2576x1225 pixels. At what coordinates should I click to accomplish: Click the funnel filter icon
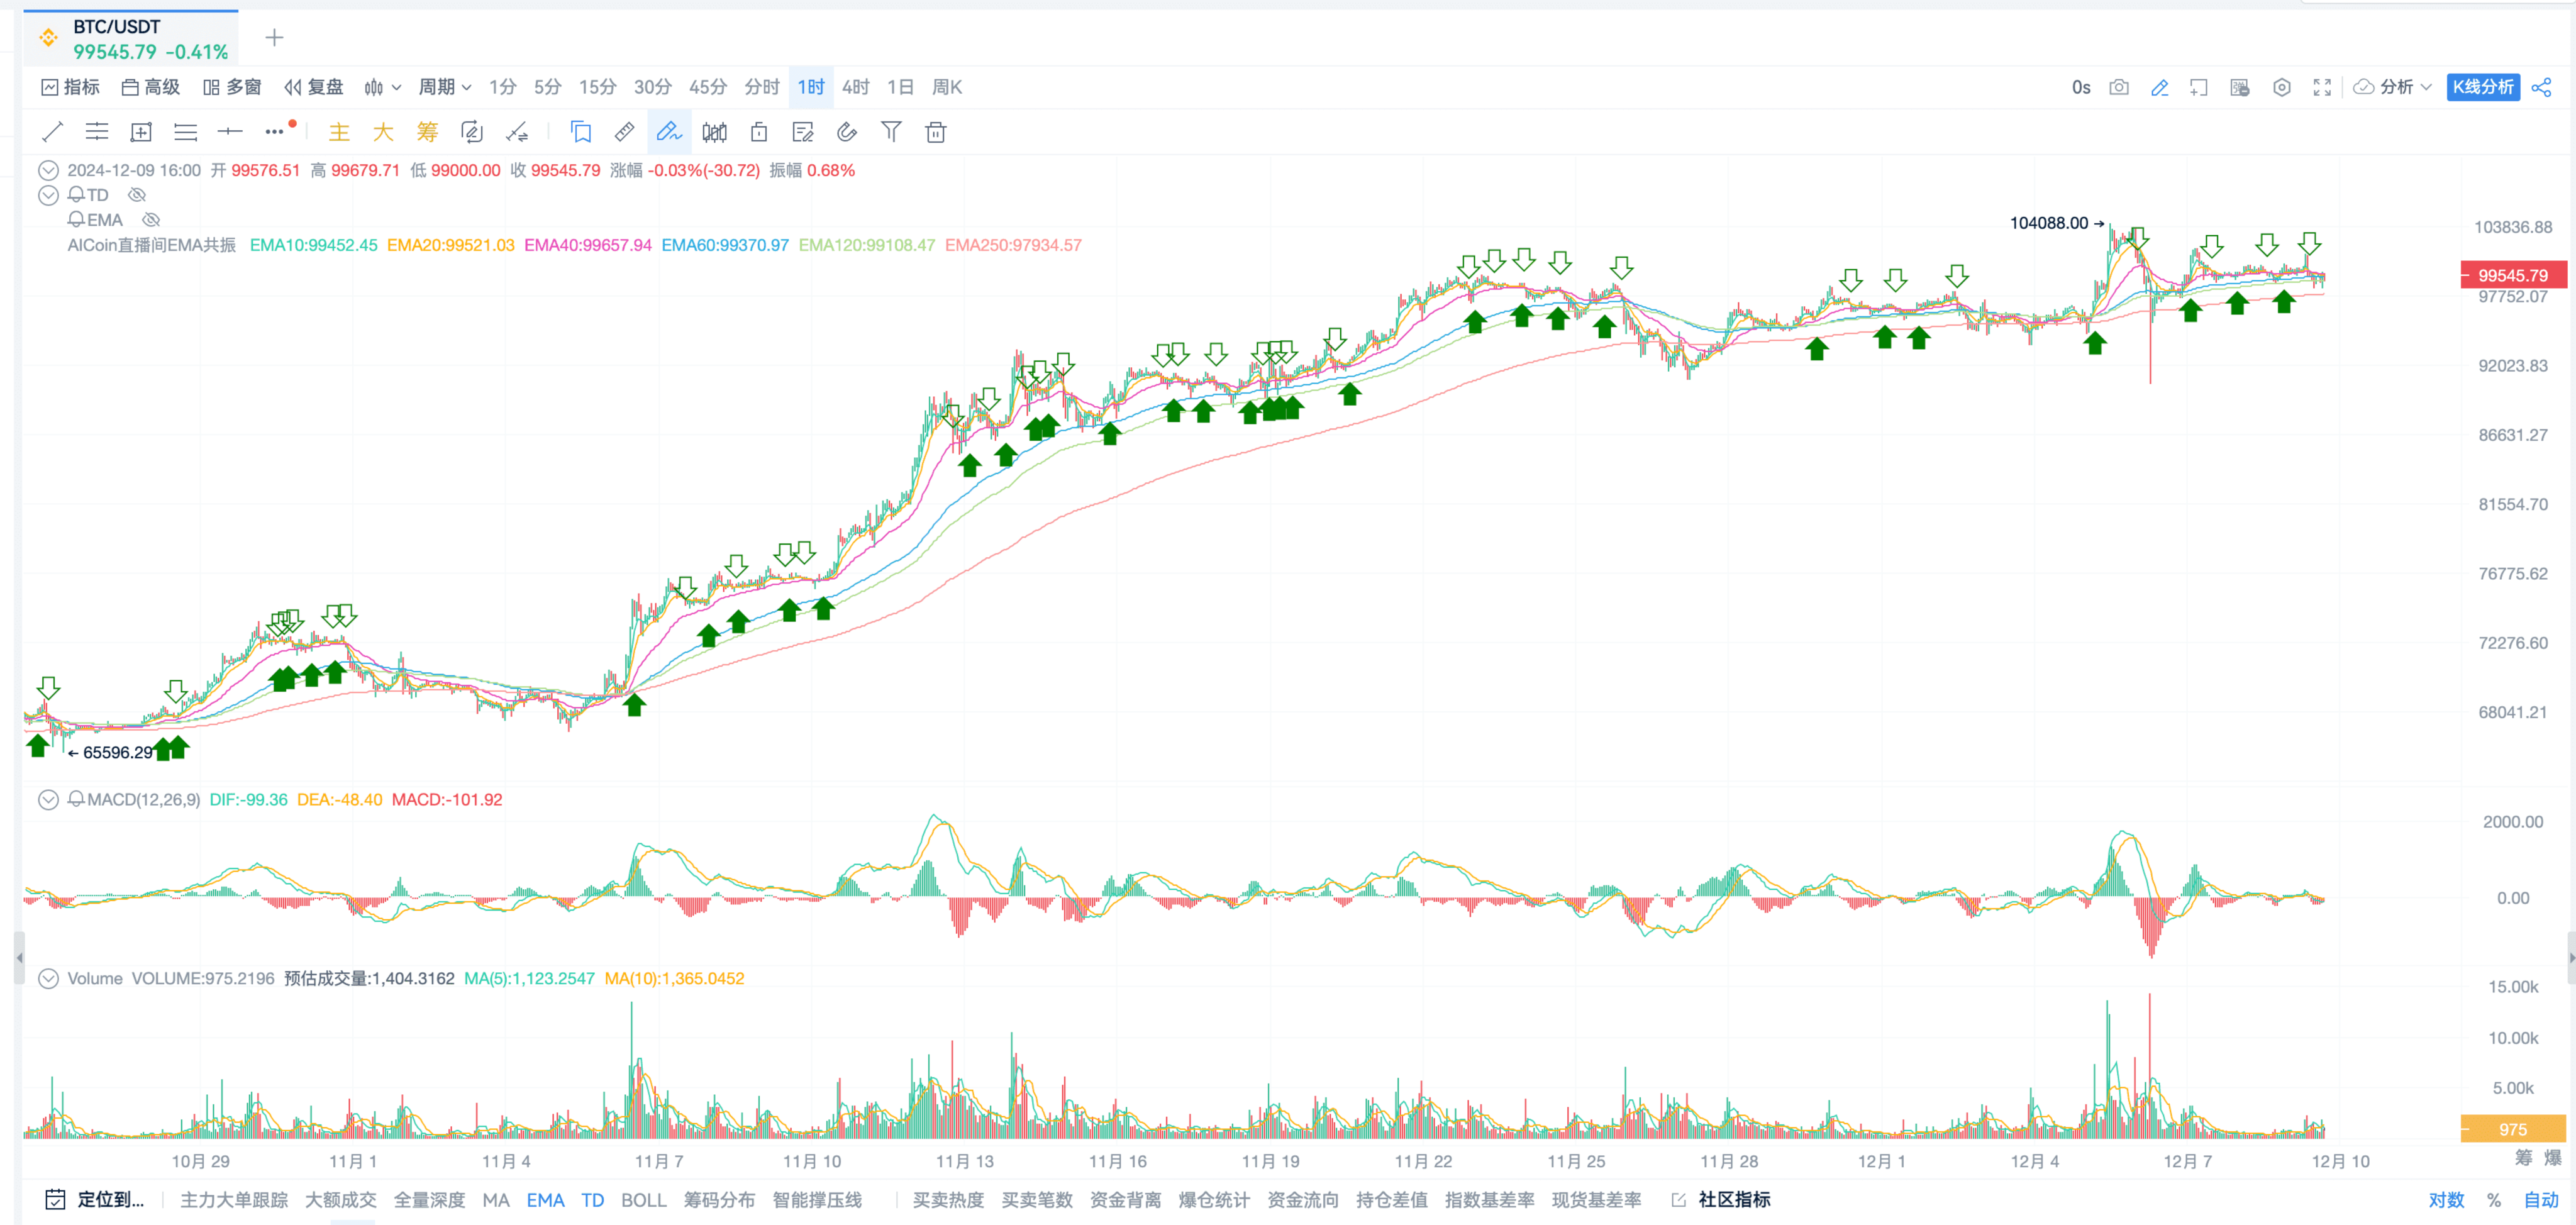(x=891, y=132)
